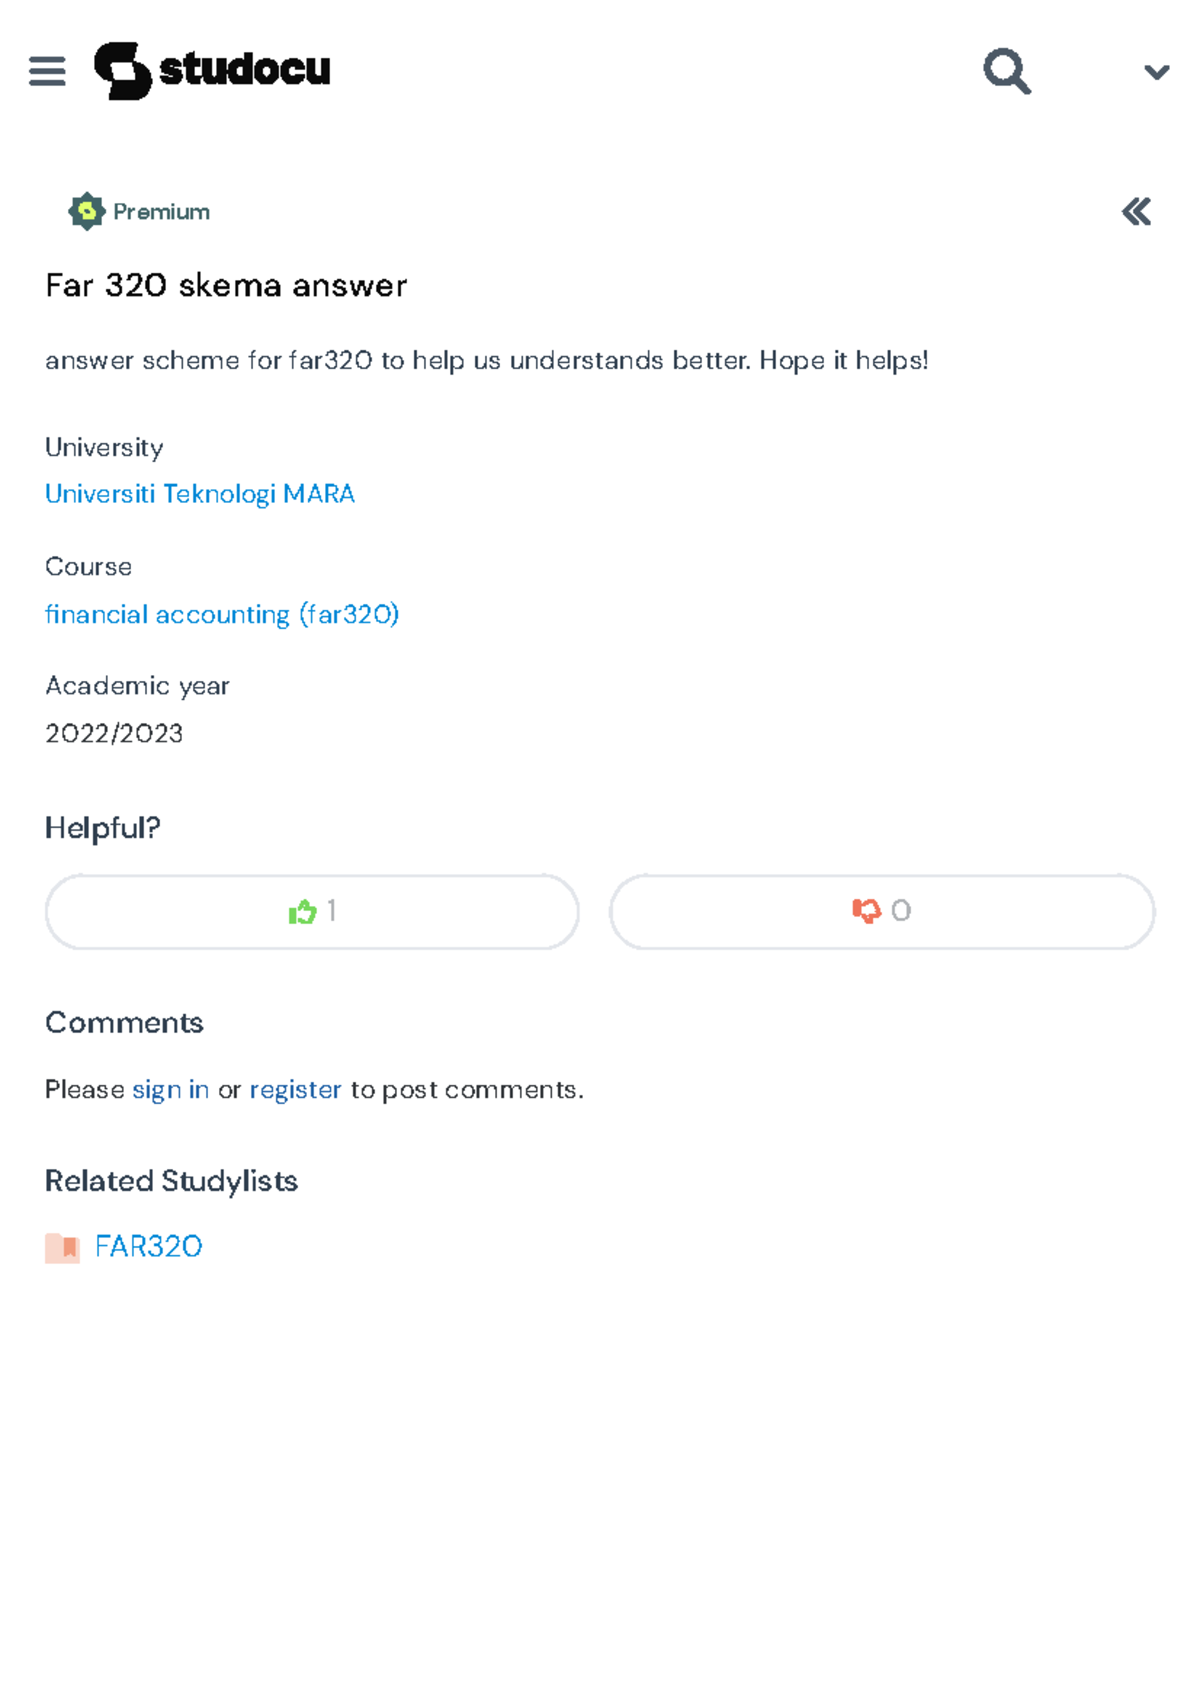Open the search function
Screen dimensions: 1200x1698
pos(1006,71)
